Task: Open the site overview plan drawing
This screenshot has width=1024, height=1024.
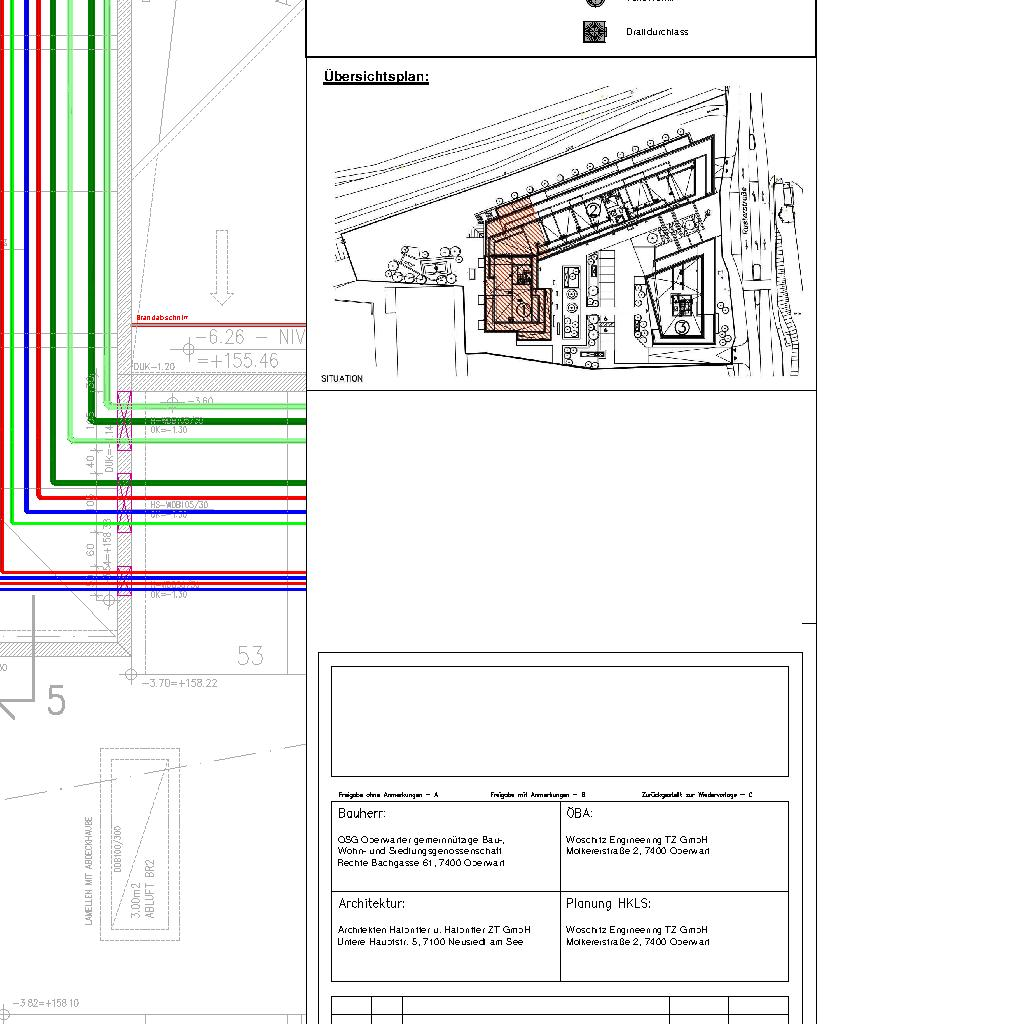Action: pyautogui.click(x=567, y=230)
